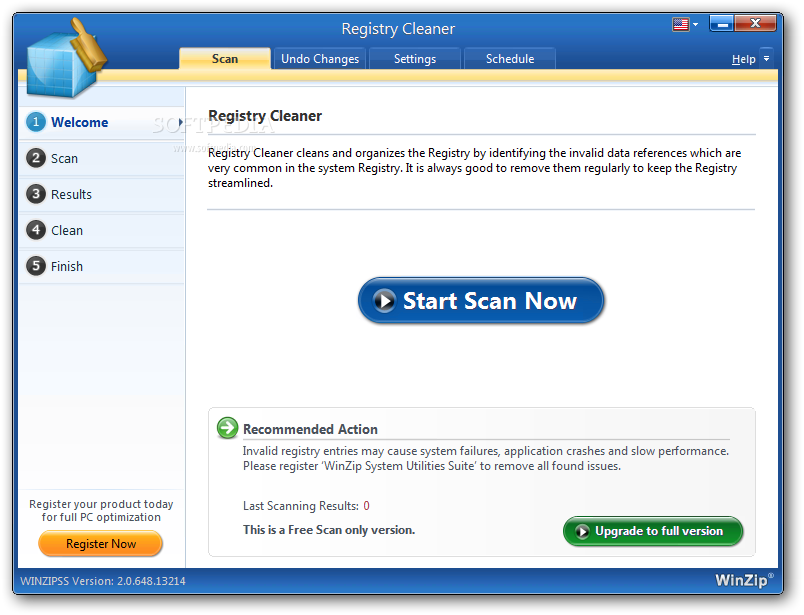Minimize the Registry Cleaner window
The height and width of the screenshot is (615, 804).
coord(722,24)
